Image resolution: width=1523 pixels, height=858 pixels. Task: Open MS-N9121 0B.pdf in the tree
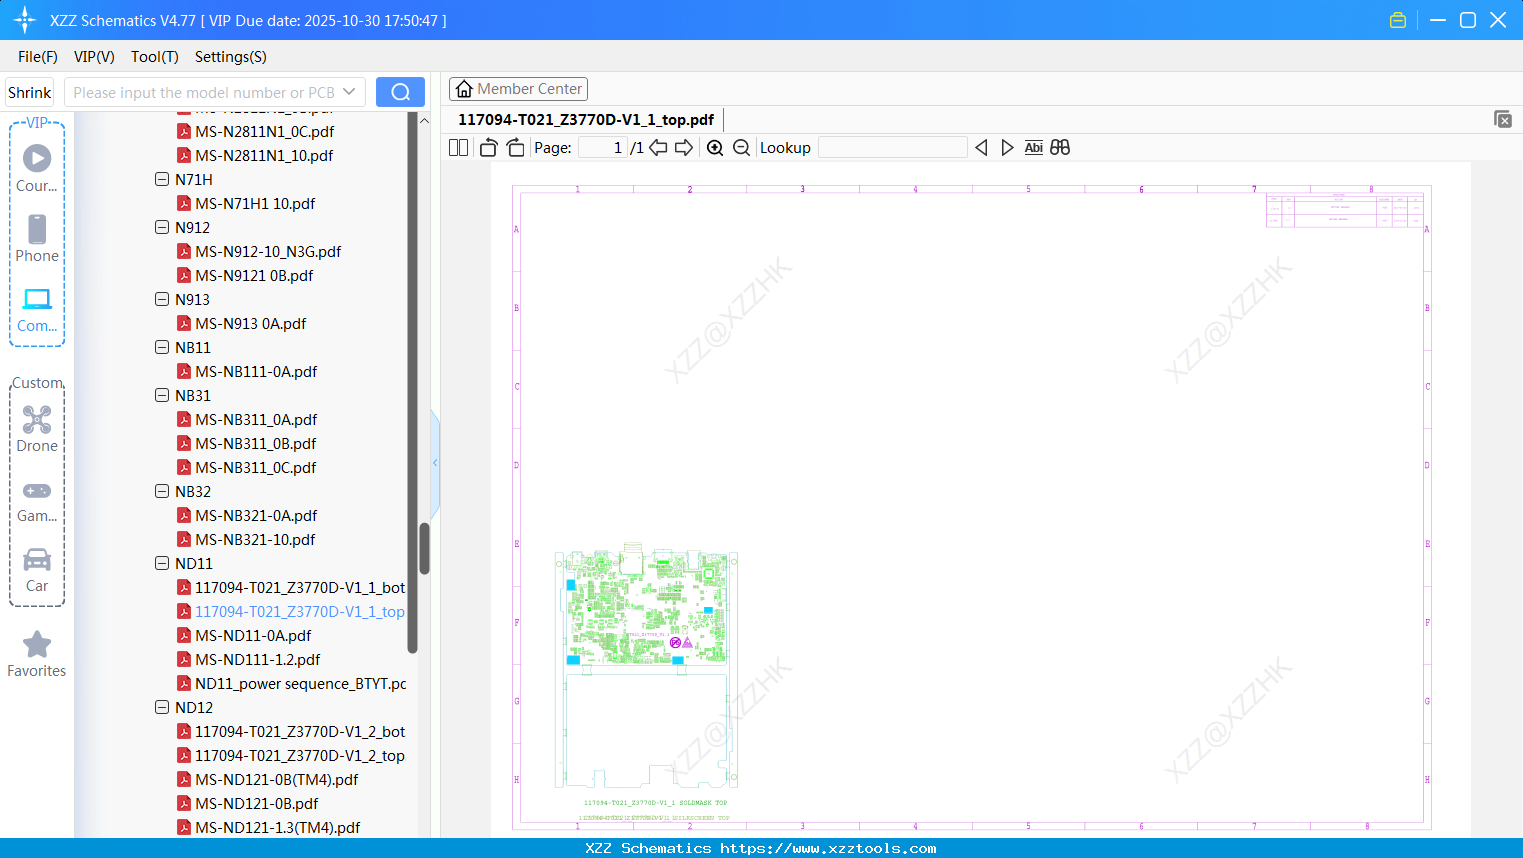point(245,276)
